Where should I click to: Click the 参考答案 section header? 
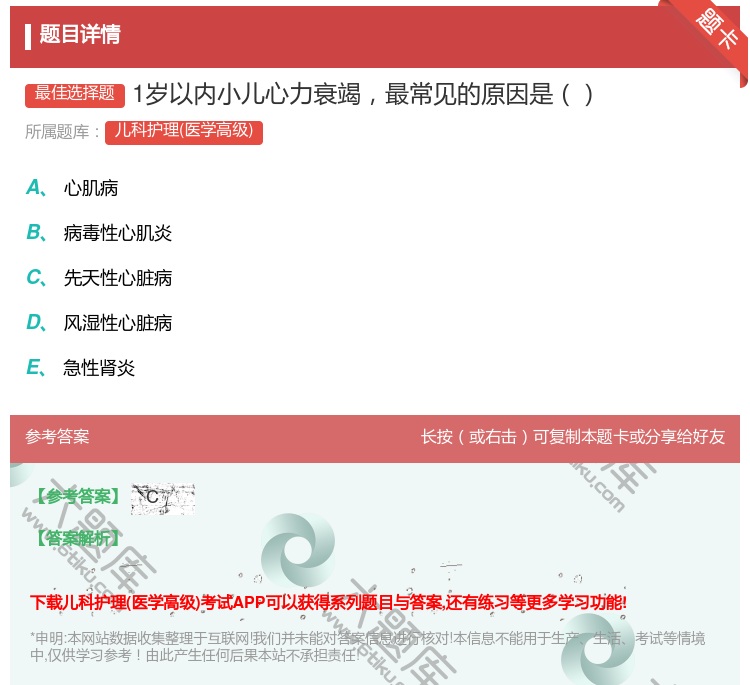(x=57, y=437)
